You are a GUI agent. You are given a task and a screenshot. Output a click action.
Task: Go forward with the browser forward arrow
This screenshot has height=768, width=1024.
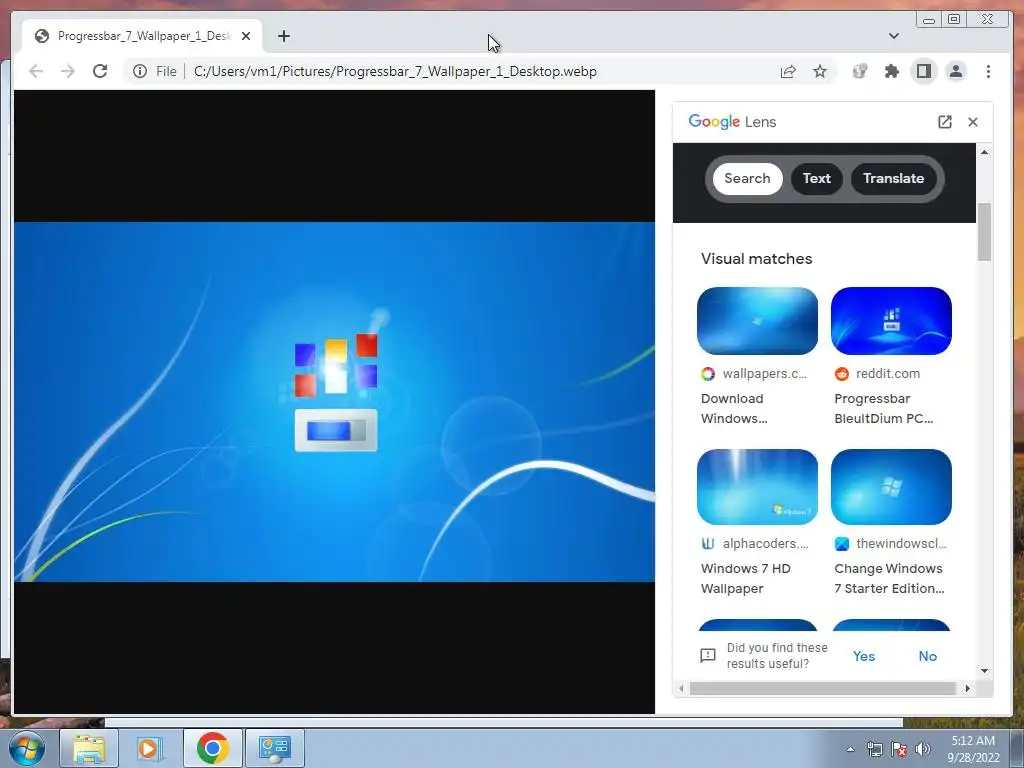pyautogui.click(x=68, y=71)
